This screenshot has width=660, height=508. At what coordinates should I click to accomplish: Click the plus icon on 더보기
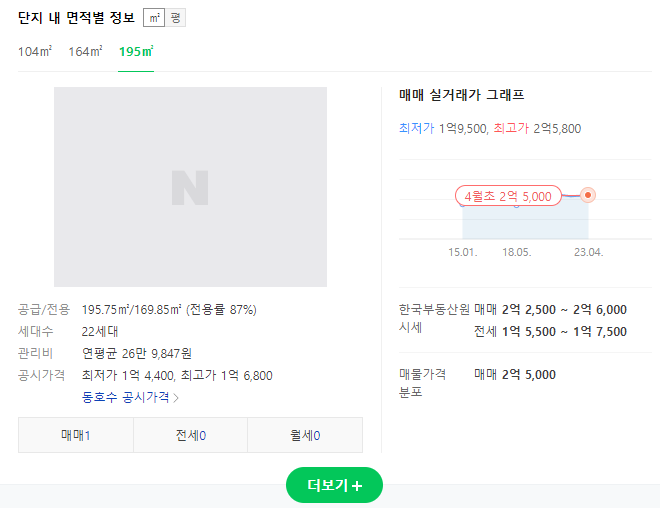[x=357, y=486]
